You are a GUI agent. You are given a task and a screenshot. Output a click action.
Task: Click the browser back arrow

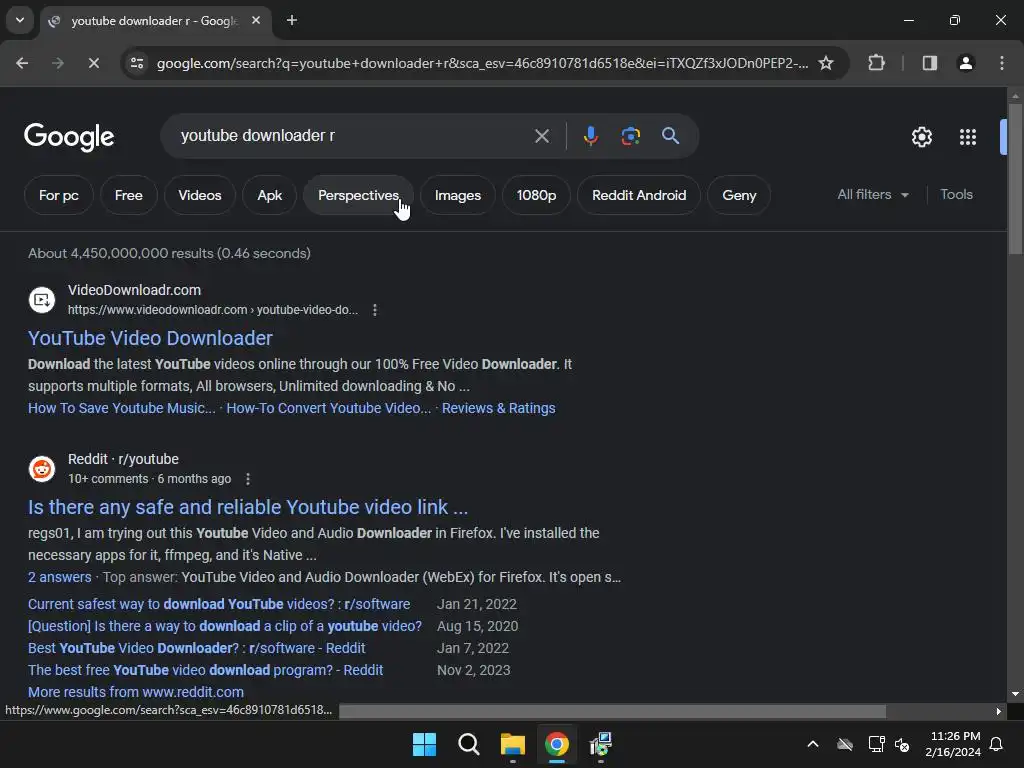pos(22,63)
